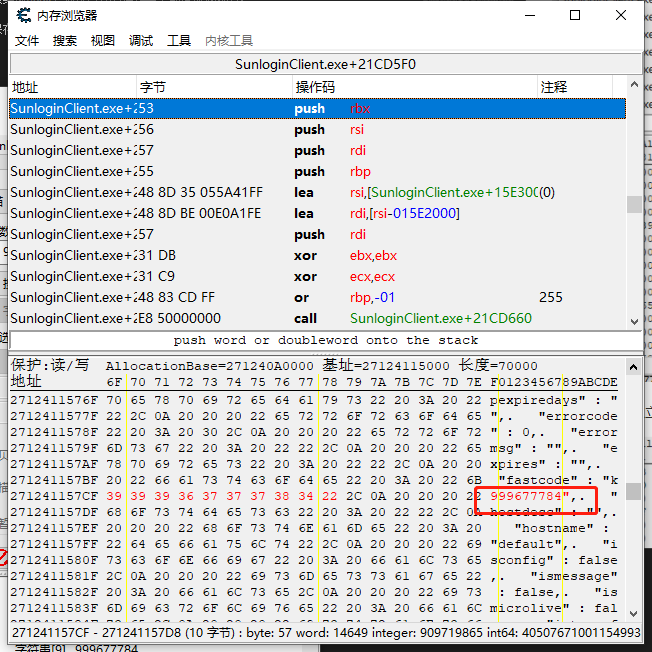Screen dimensions: 652x652
Task: Open the 视图 menu
Action: pos(103,41)
